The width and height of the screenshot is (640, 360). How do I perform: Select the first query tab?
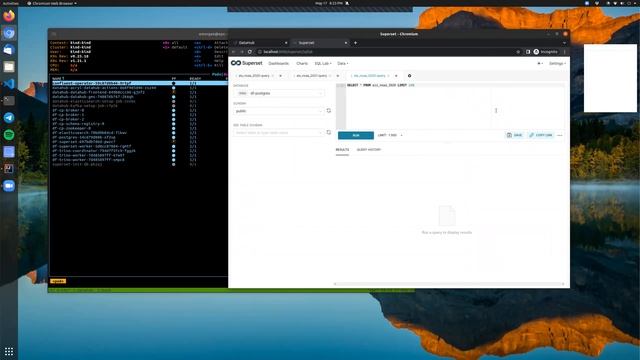pos(254,76)
